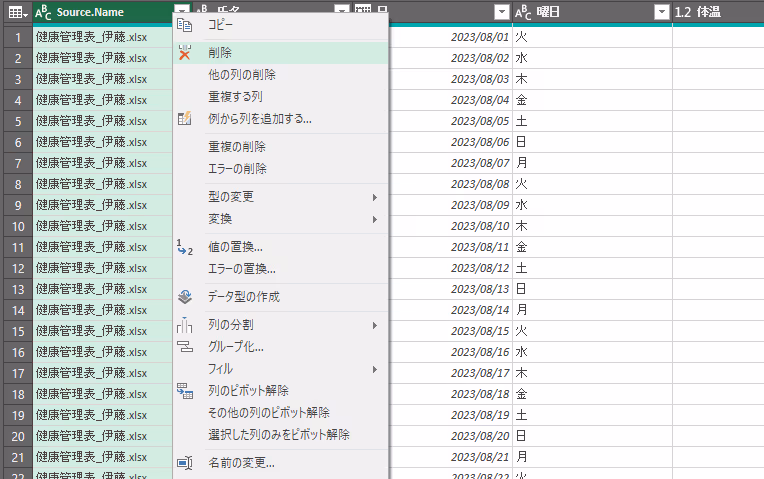Expand the 型の変更 submenu arrow
The height and width of the screenshot is (479, 764).
click(x=375, y=197)
